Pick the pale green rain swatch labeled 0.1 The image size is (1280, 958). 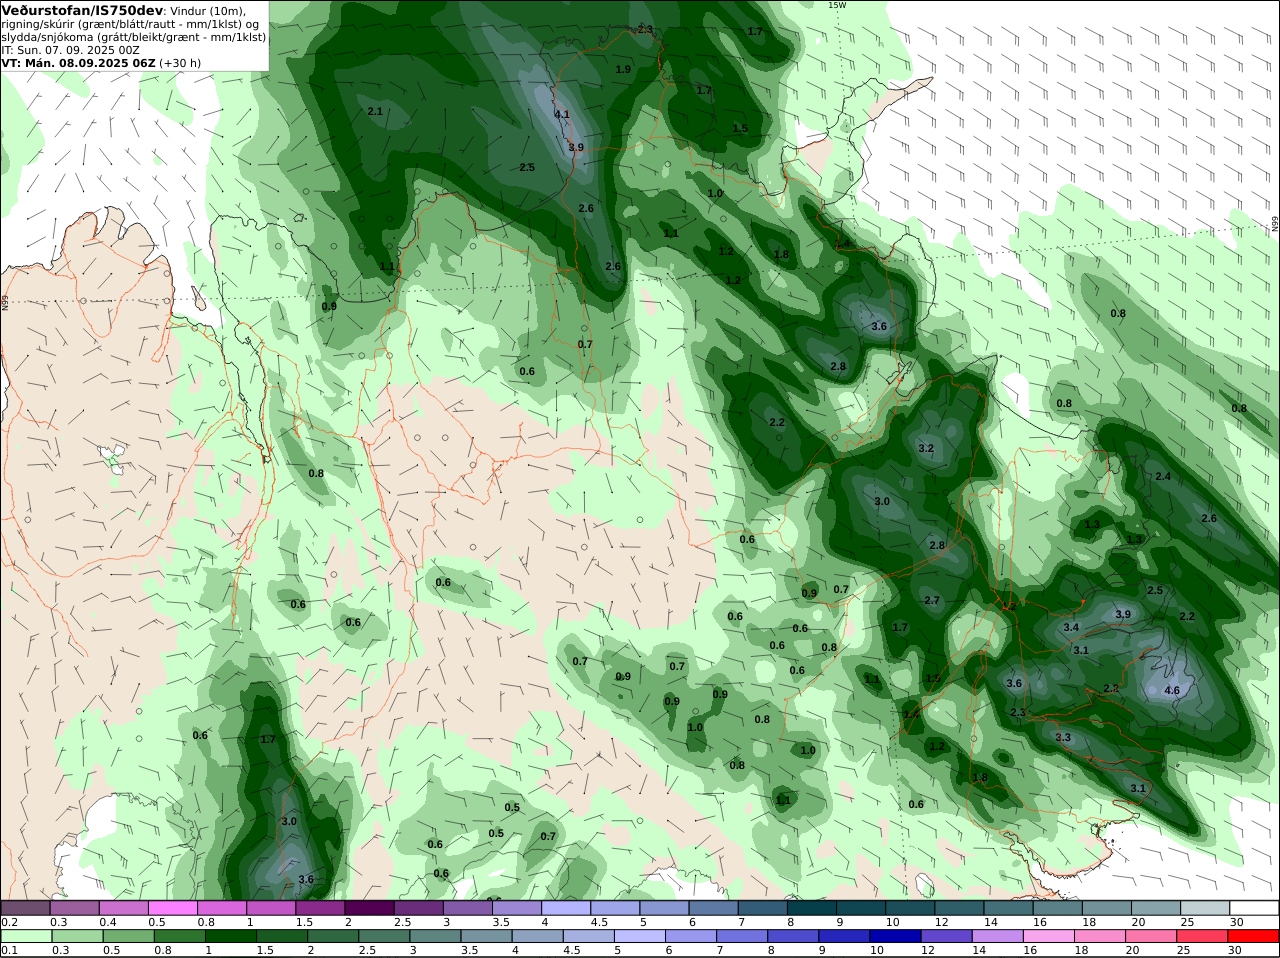click(25, 936)
